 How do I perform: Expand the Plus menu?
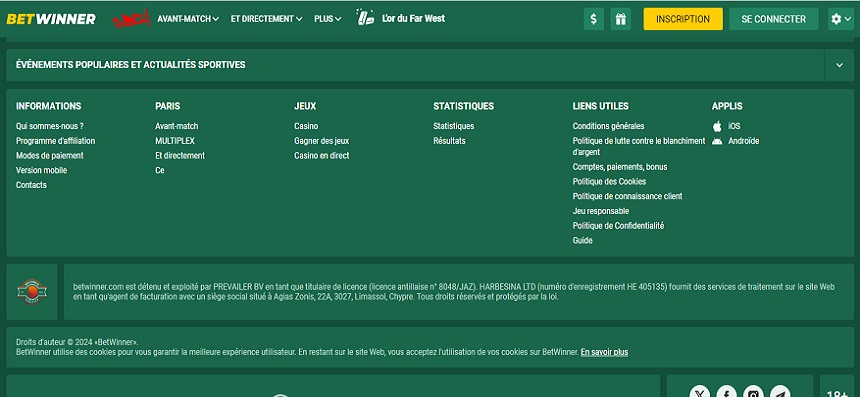tap(327, 19)
